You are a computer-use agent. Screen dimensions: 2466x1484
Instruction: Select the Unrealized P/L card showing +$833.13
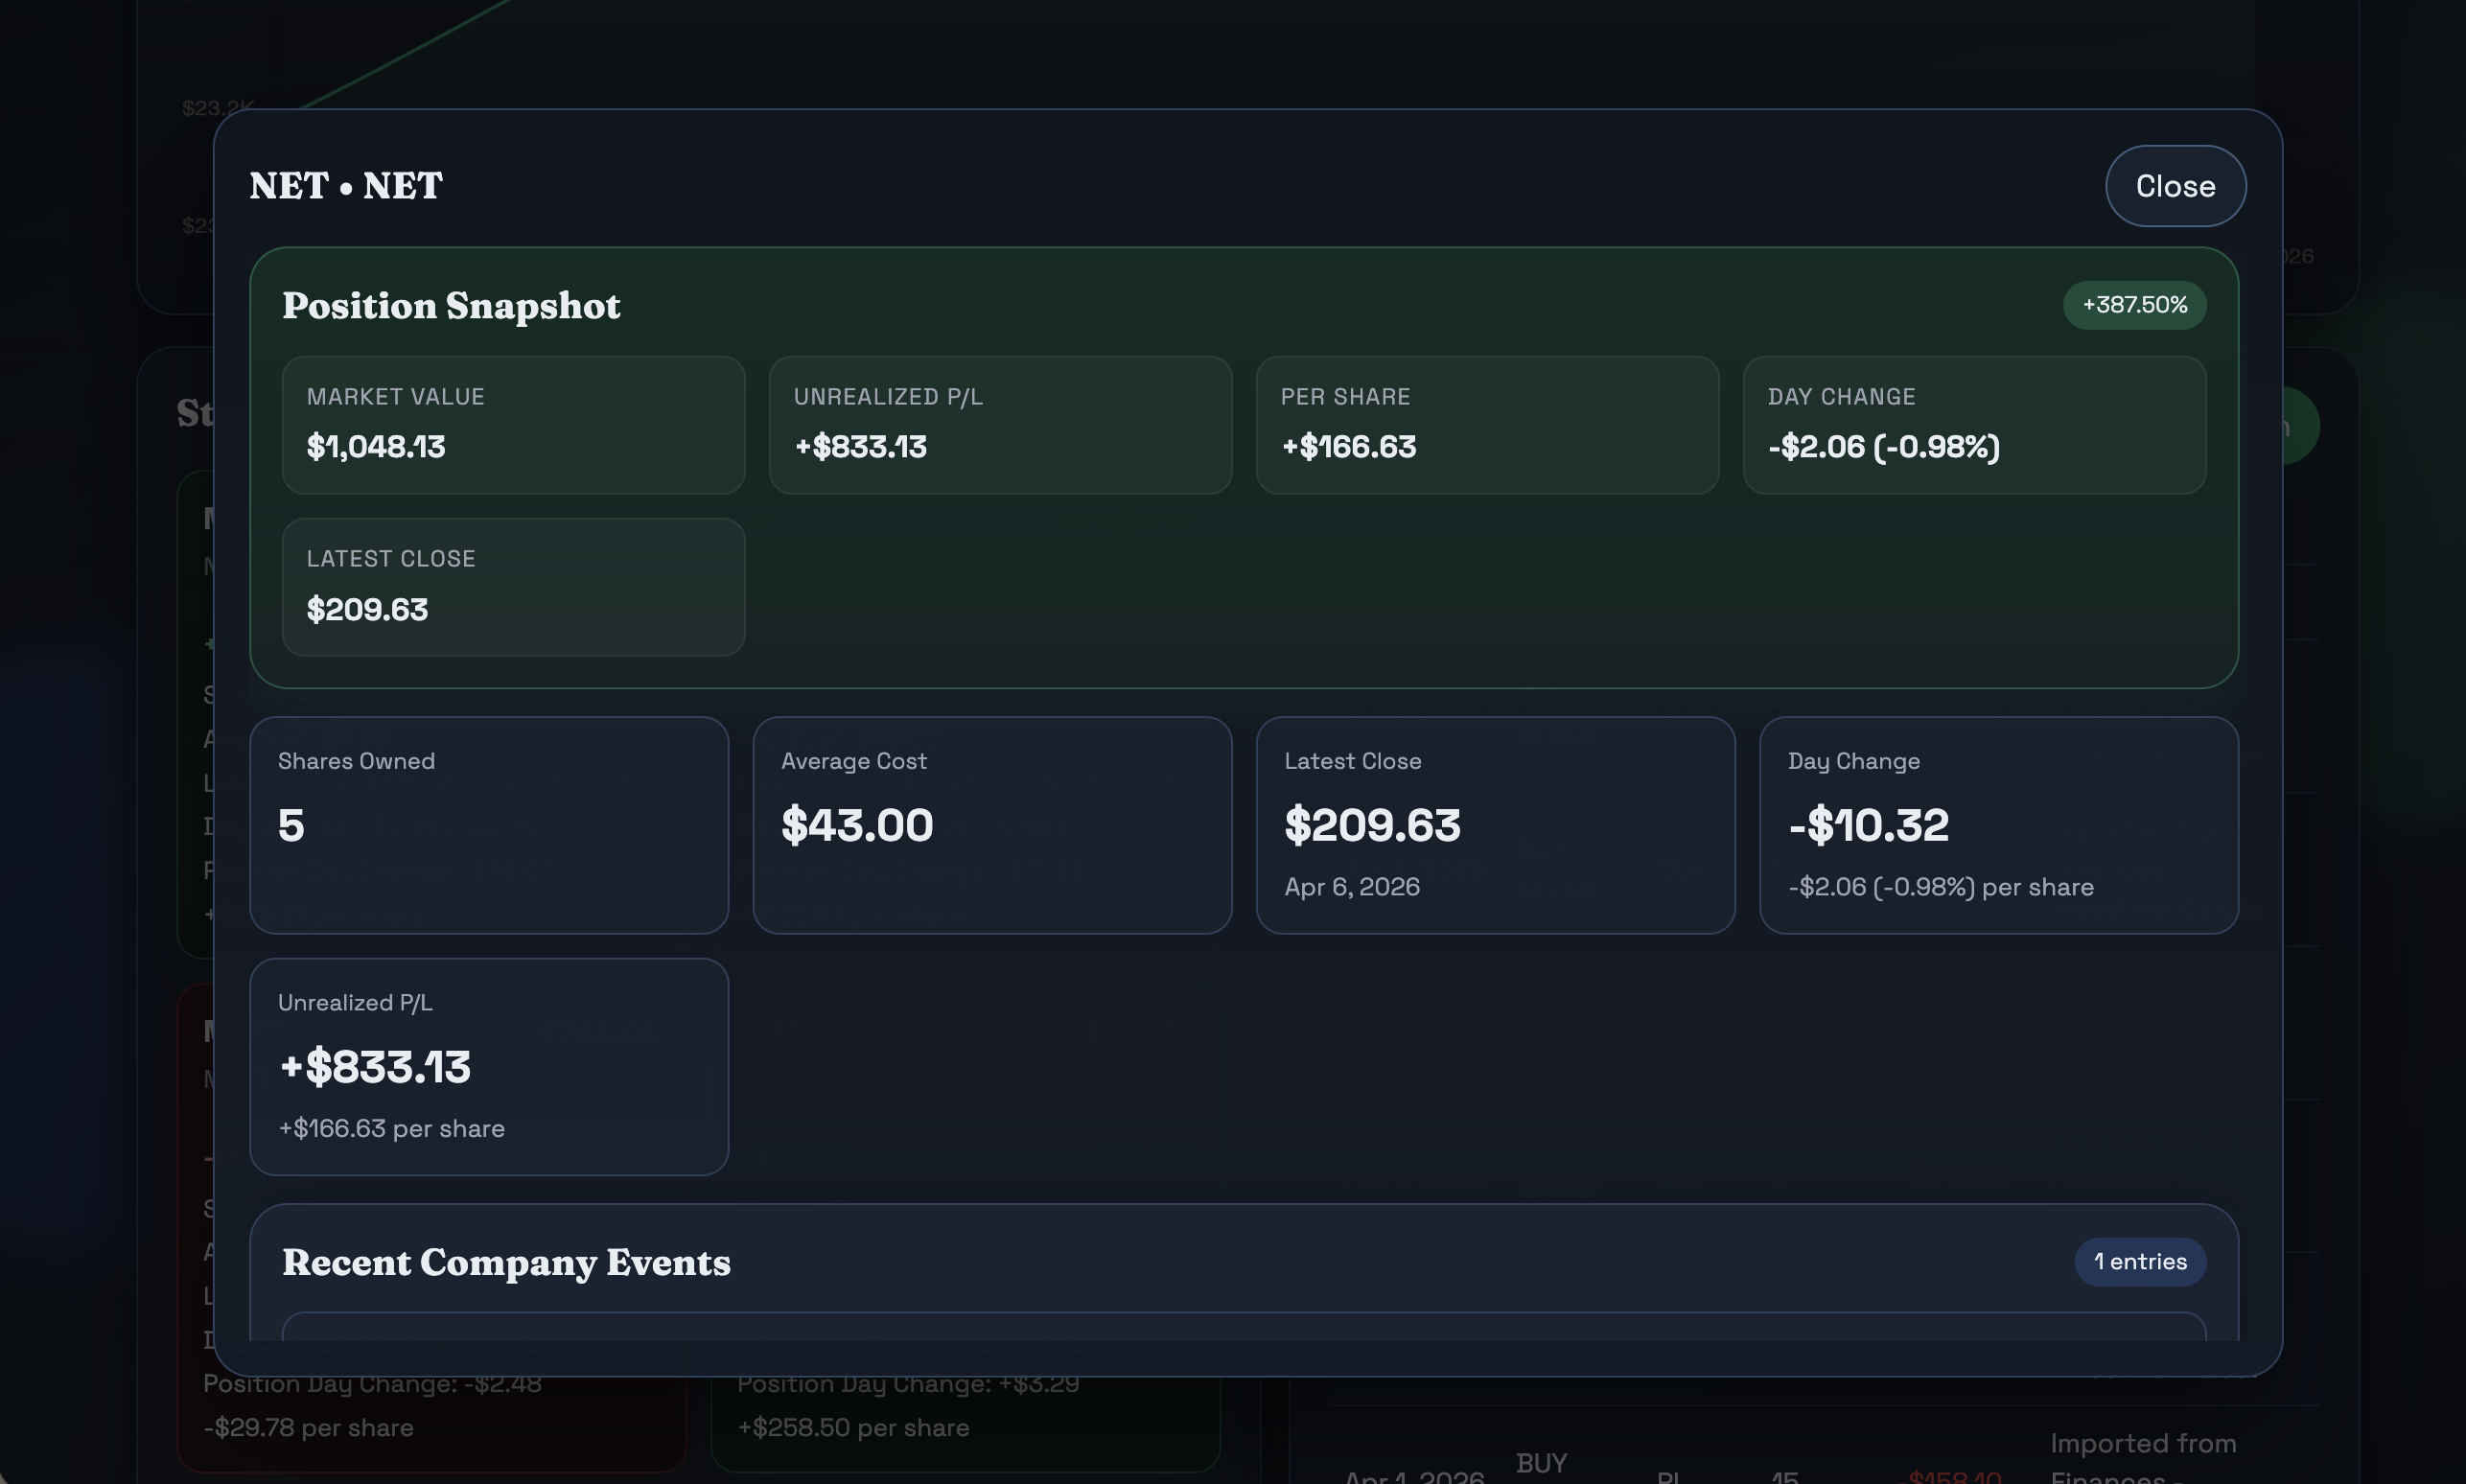(489, 1066)
